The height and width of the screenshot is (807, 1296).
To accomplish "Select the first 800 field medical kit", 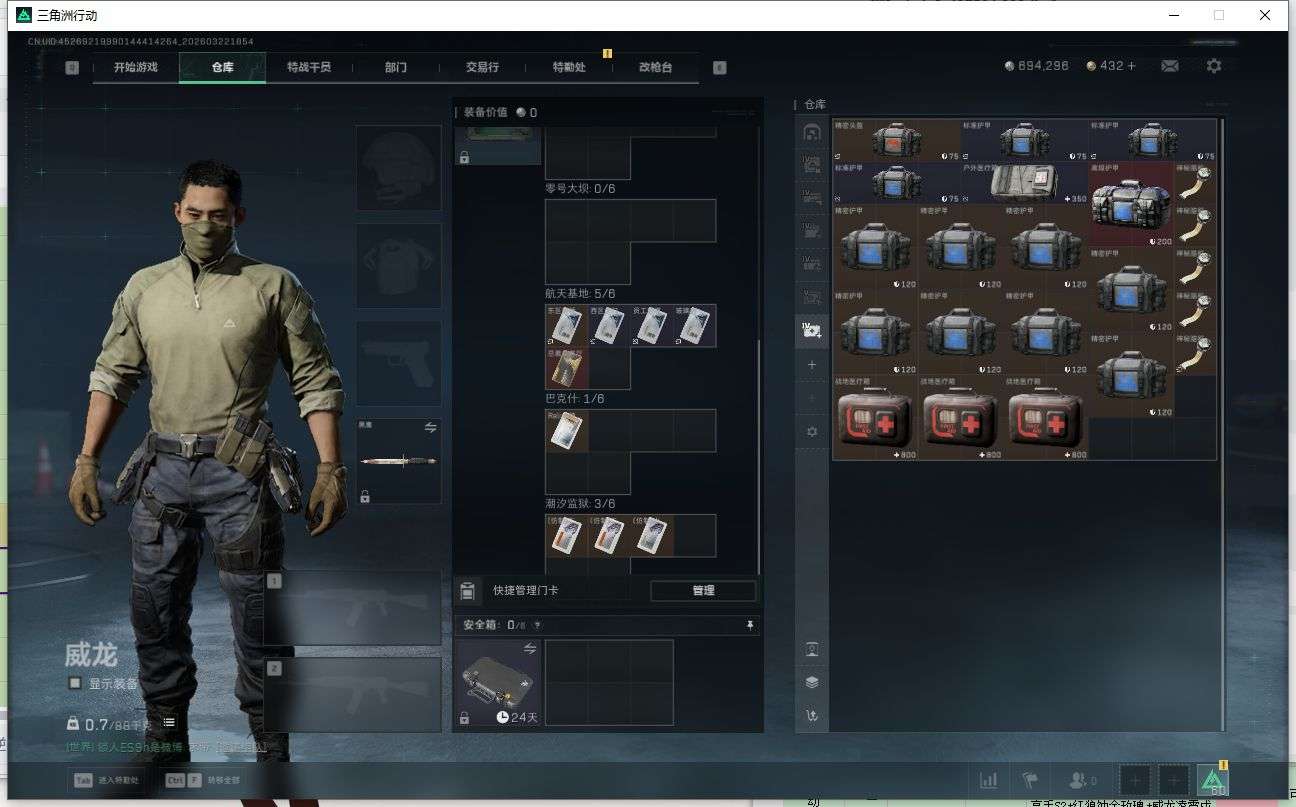I will tap(875, 418).
